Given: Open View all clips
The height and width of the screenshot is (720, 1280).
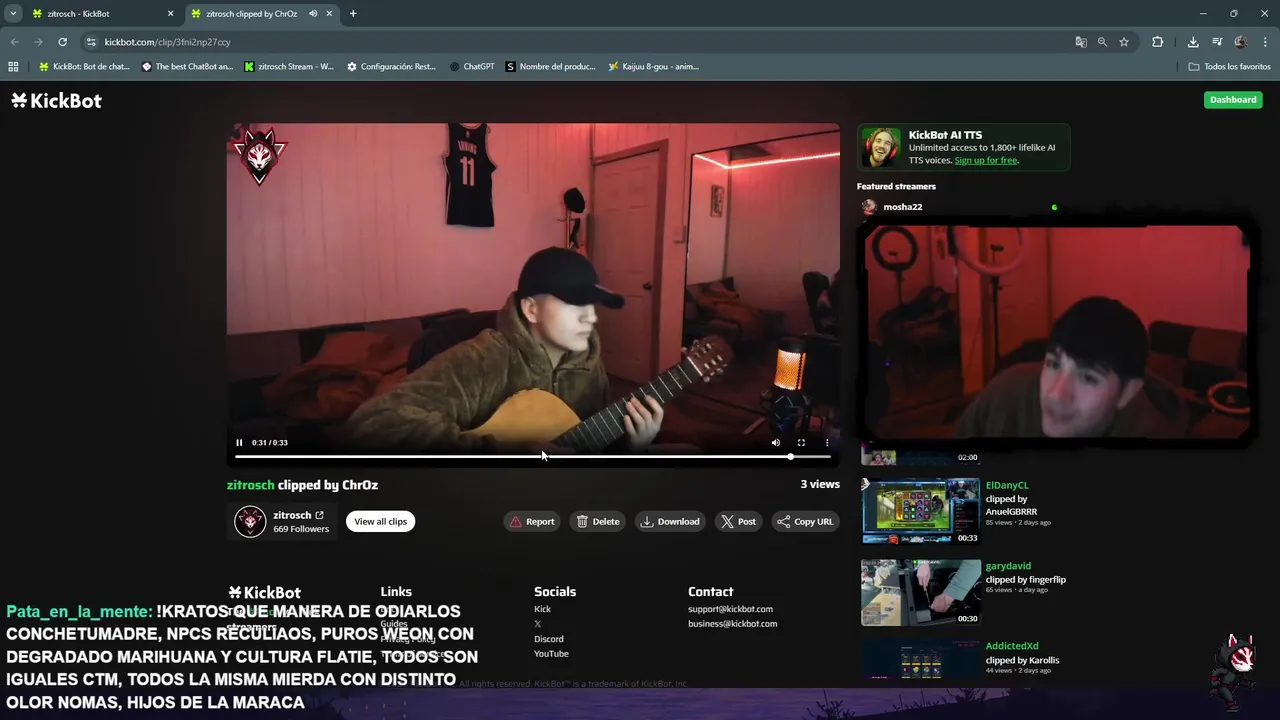Looking at the screenshot, I should pyautogui.click(x=381, y=522).
